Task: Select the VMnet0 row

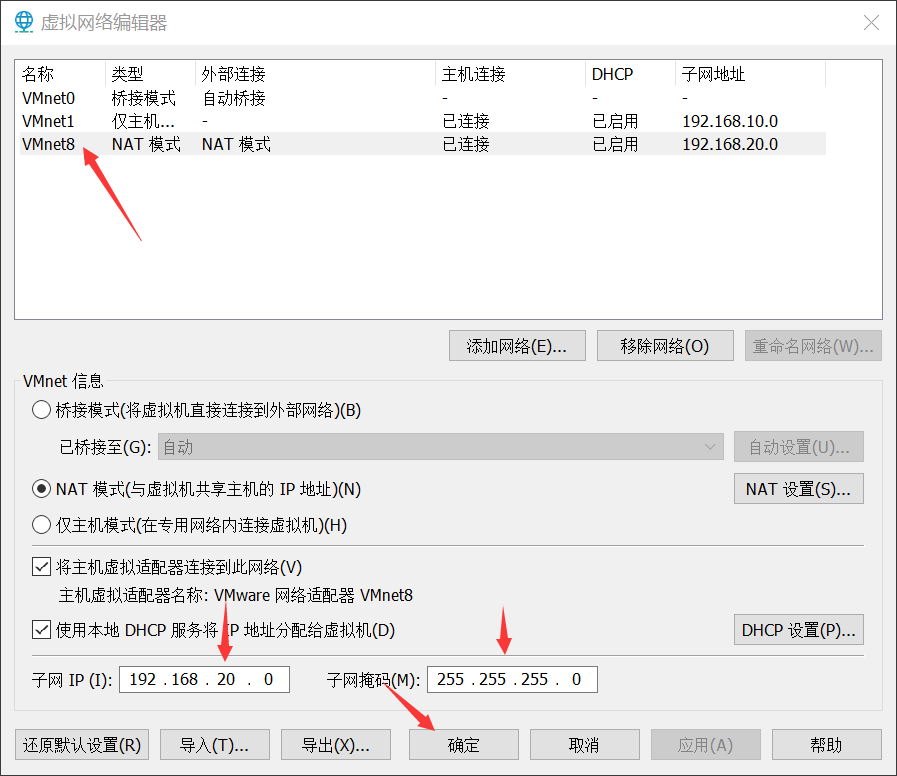Action: [423, 98]
